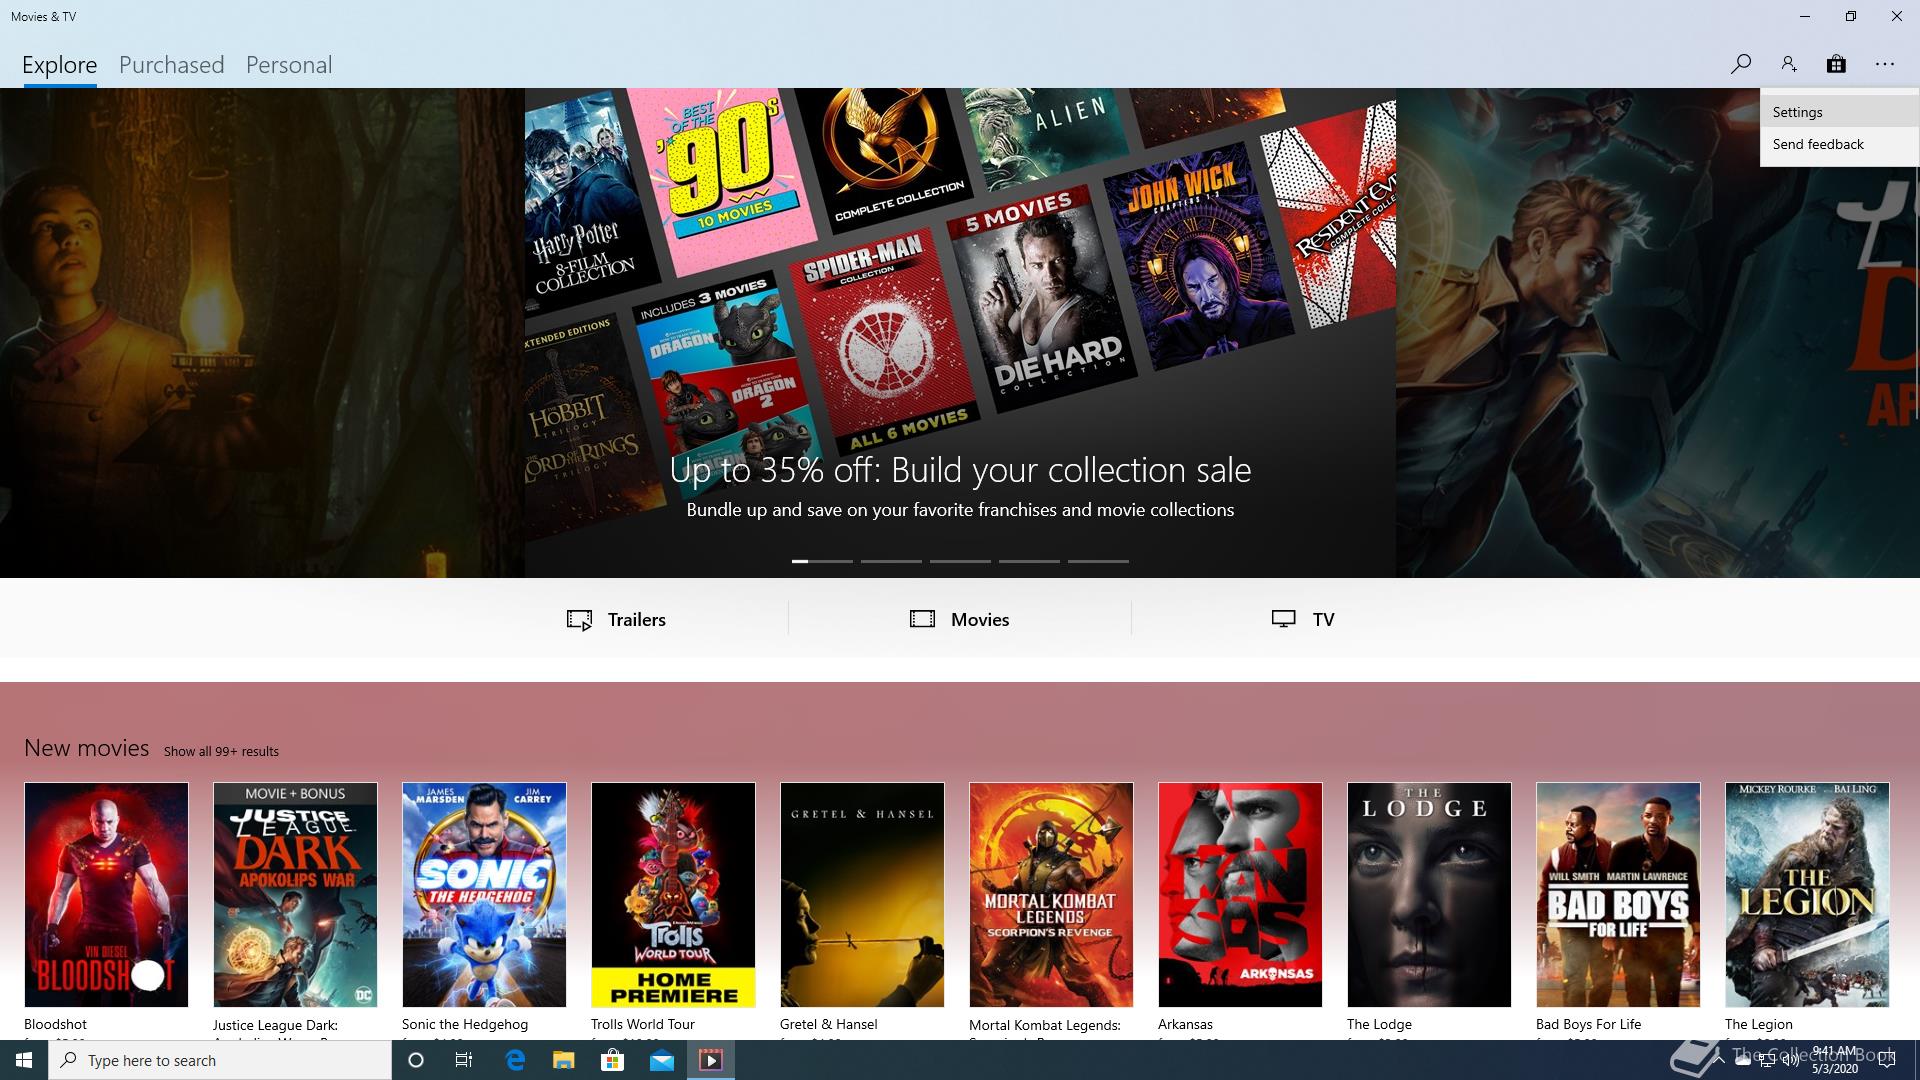Select the first carousel page indicator

[822, 561]
